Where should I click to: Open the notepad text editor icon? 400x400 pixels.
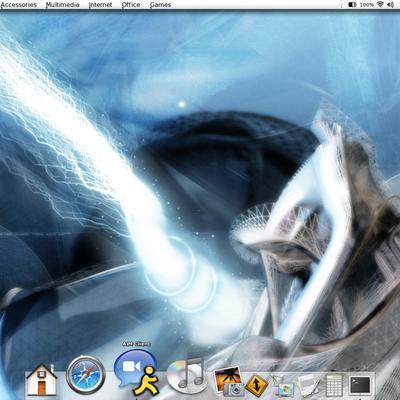[x=309, y=385]
